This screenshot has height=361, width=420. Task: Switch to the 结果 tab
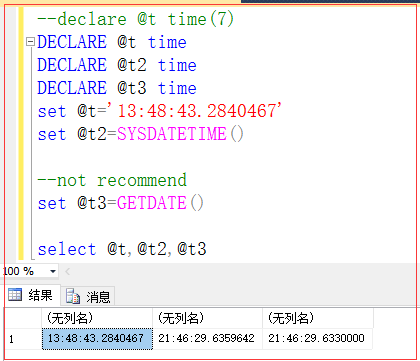click(x=32, y=295)
